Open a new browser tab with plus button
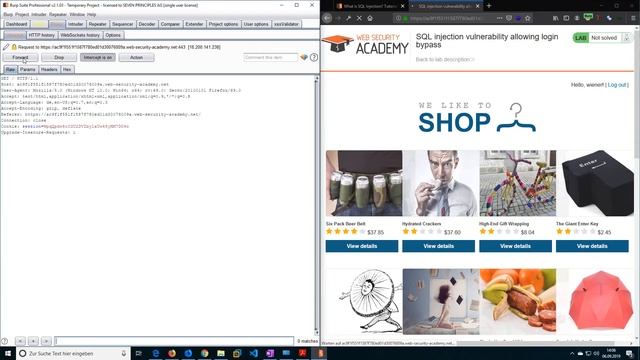Viewport: 640px width, 360px height. (x=489, y=6)
